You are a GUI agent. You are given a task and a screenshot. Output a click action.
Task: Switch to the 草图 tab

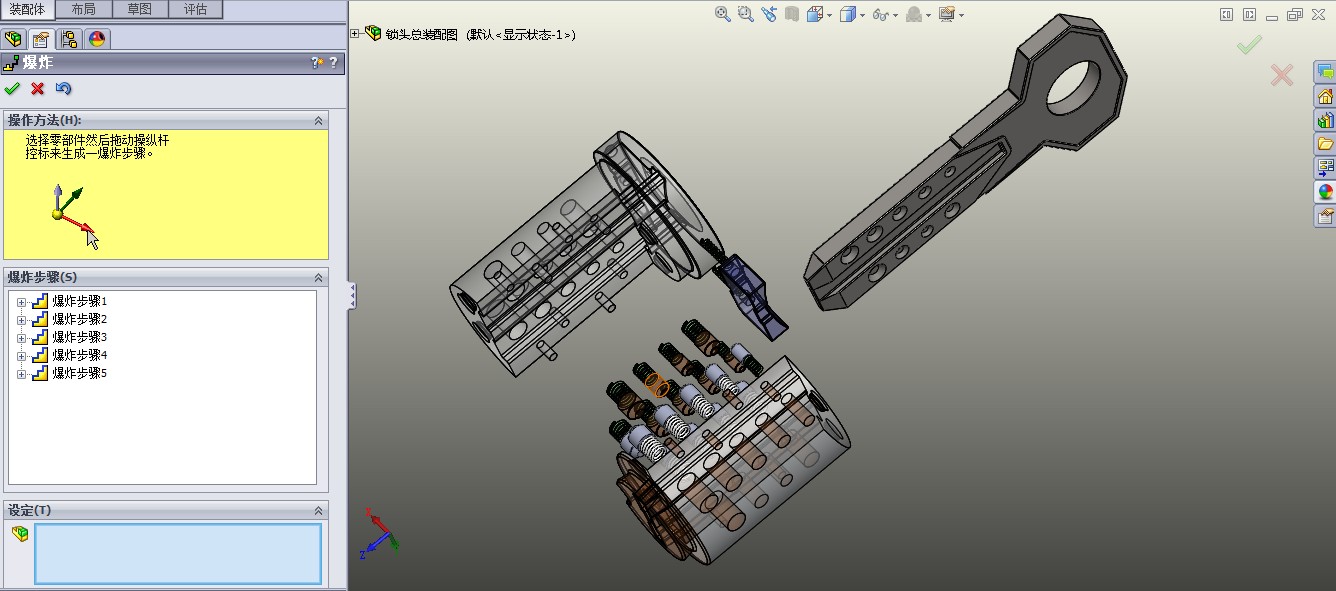point(140,9)
